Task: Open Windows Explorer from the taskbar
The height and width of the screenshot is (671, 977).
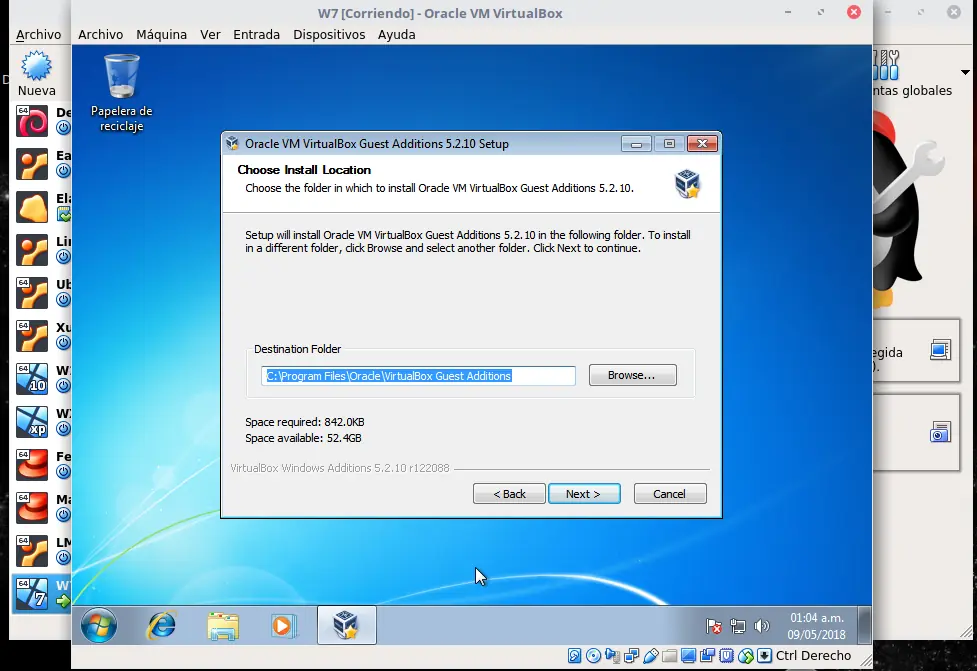Action: tap(222, 626)
